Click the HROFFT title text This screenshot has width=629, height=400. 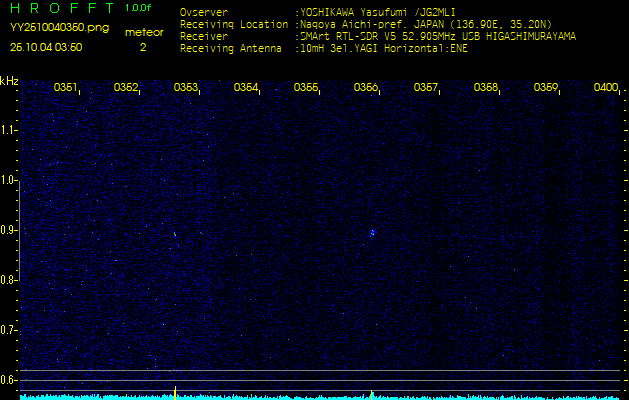coord(63,8)
